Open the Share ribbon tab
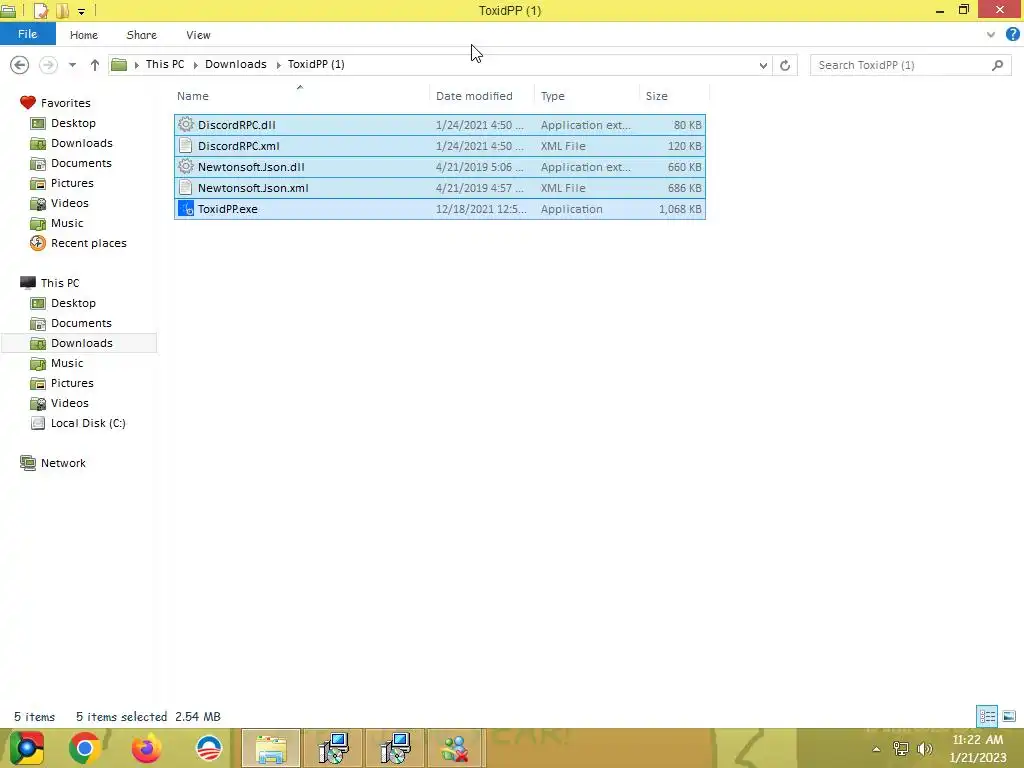This screenshot has width=1024, height=768. (x=141, y=35)
